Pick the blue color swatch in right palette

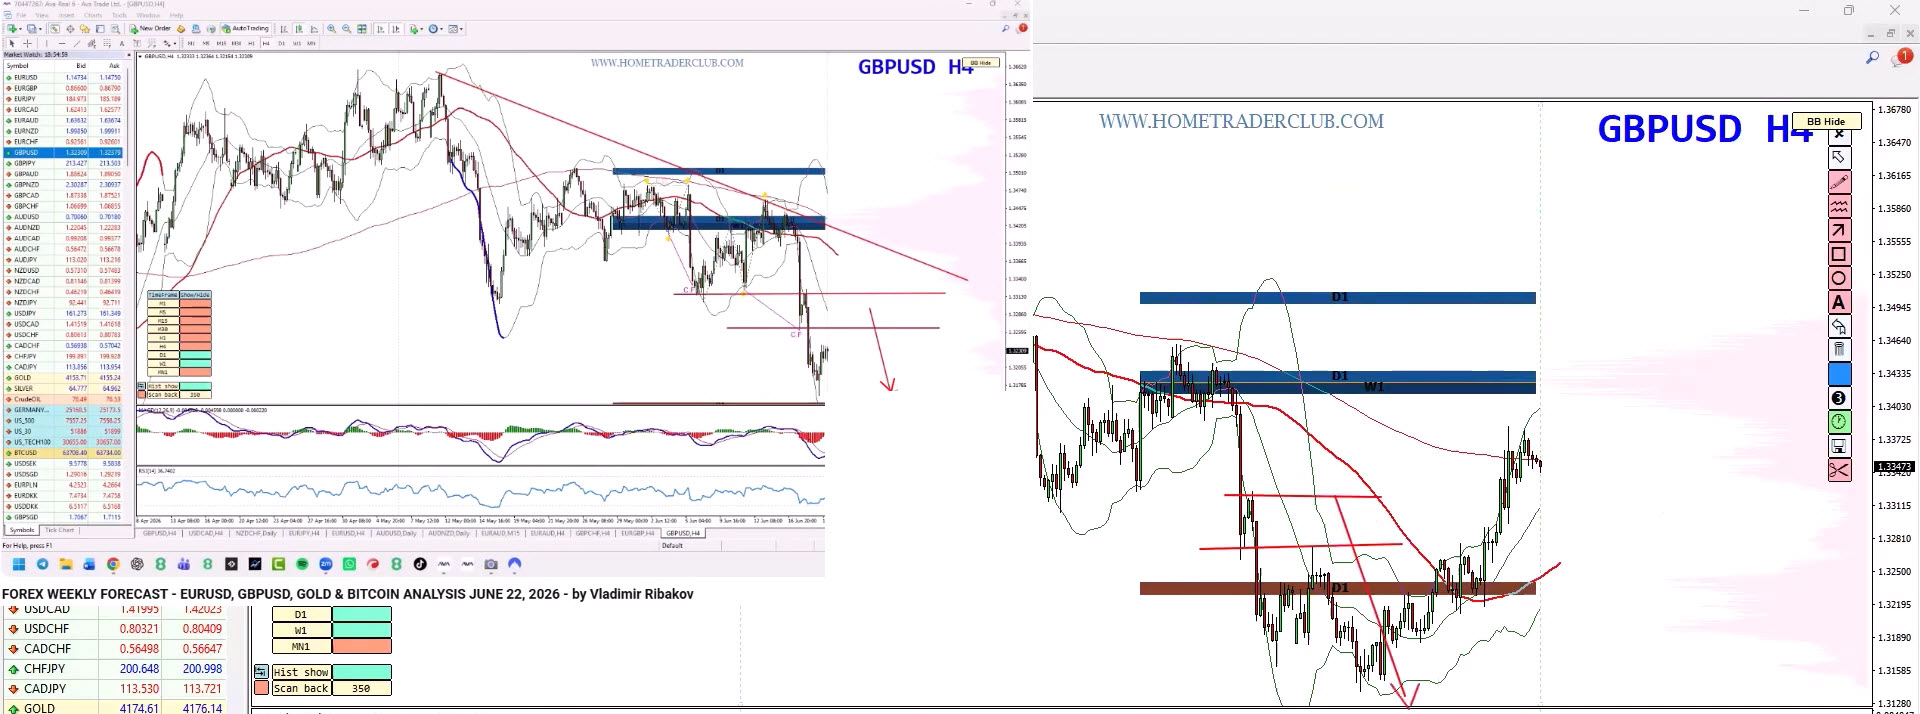[x=1839, y=374]
